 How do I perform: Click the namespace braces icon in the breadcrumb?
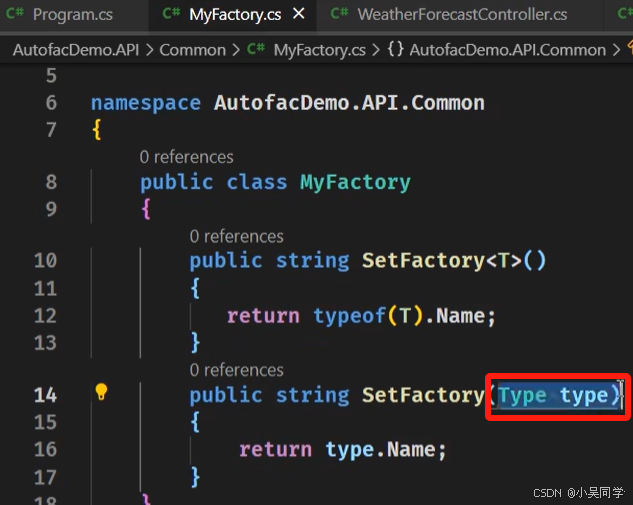395,50
